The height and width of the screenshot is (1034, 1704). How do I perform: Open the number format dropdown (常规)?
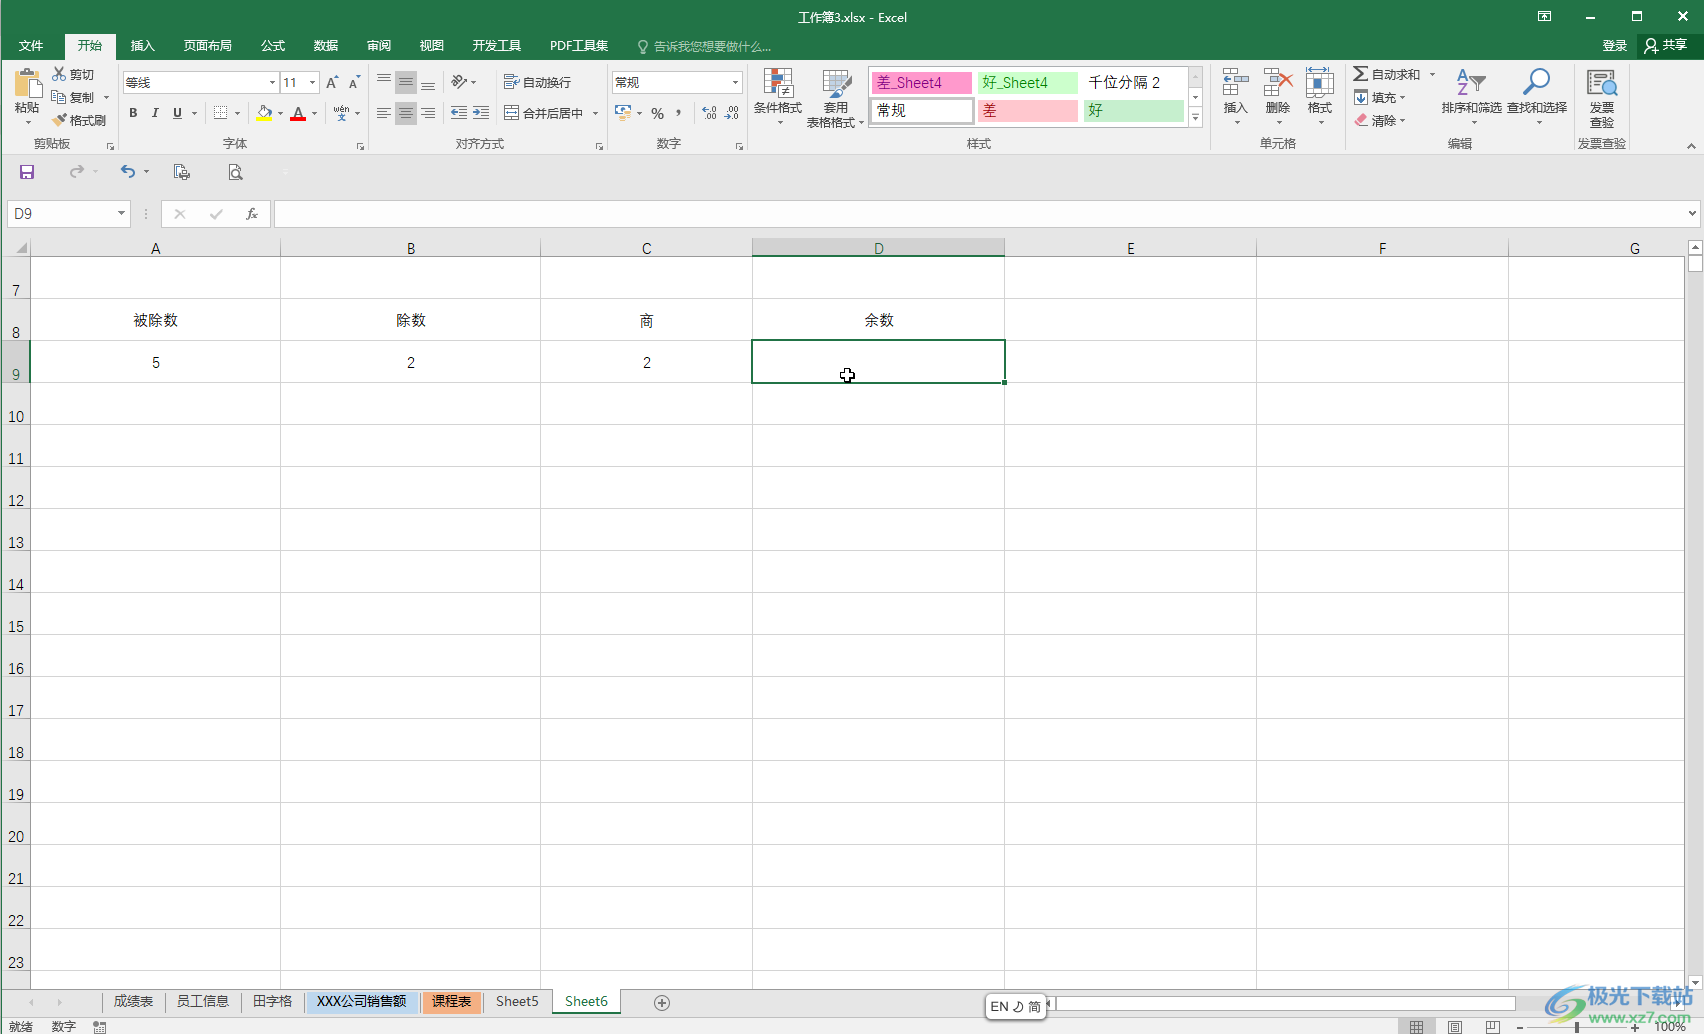[736, 83]
